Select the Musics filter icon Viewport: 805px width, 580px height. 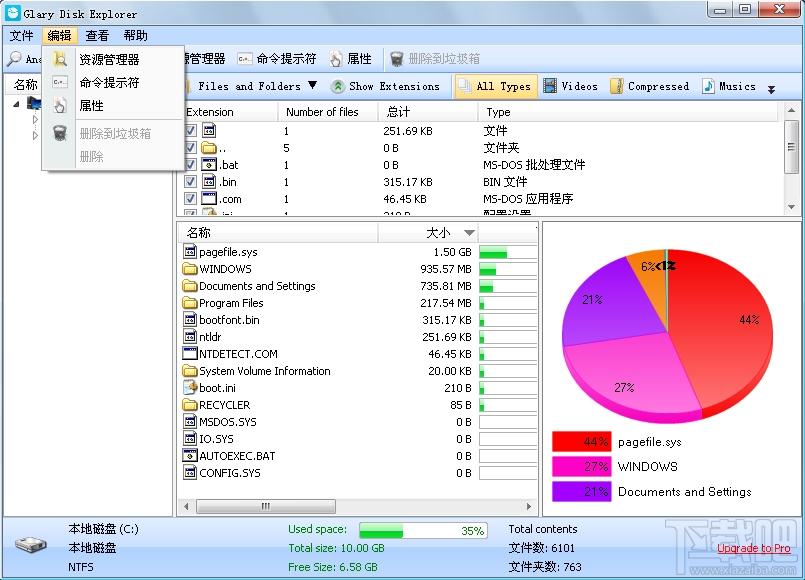point(708,86)
